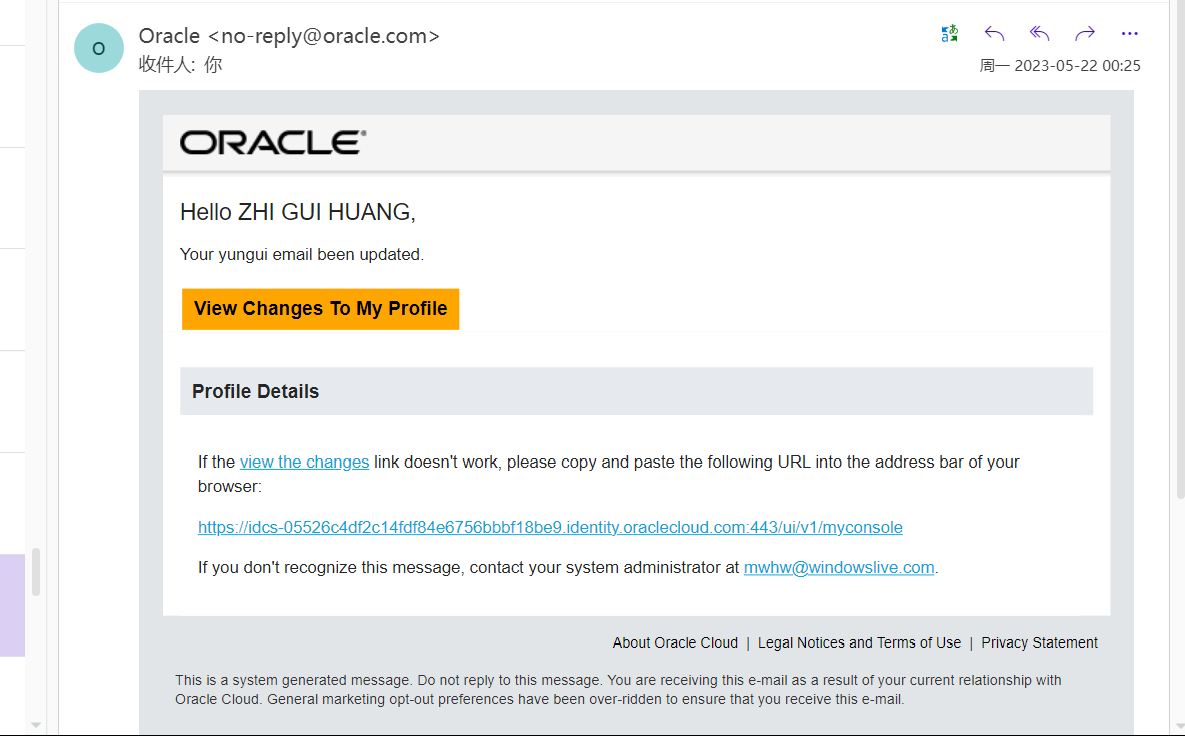1185x736 pixels.
Task: Open the "view the changes" link
Action: pyautogui.click(x=304, y=462)
